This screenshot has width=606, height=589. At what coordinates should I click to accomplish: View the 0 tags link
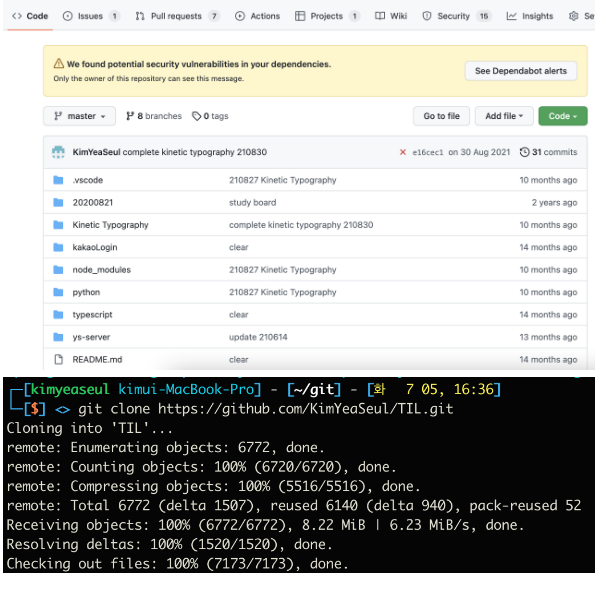coord(210,116)
